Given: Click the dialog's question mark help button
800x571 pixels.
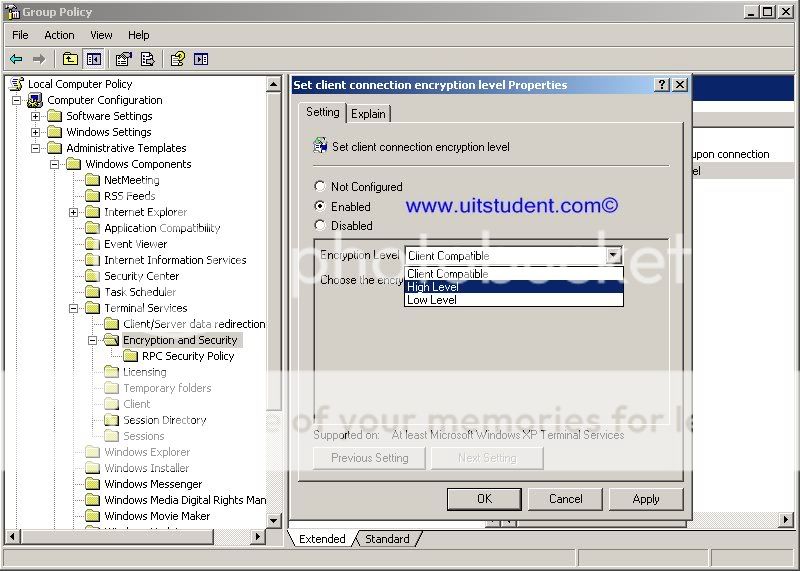Looking at the screenshot, I should [x=662, y=85].
